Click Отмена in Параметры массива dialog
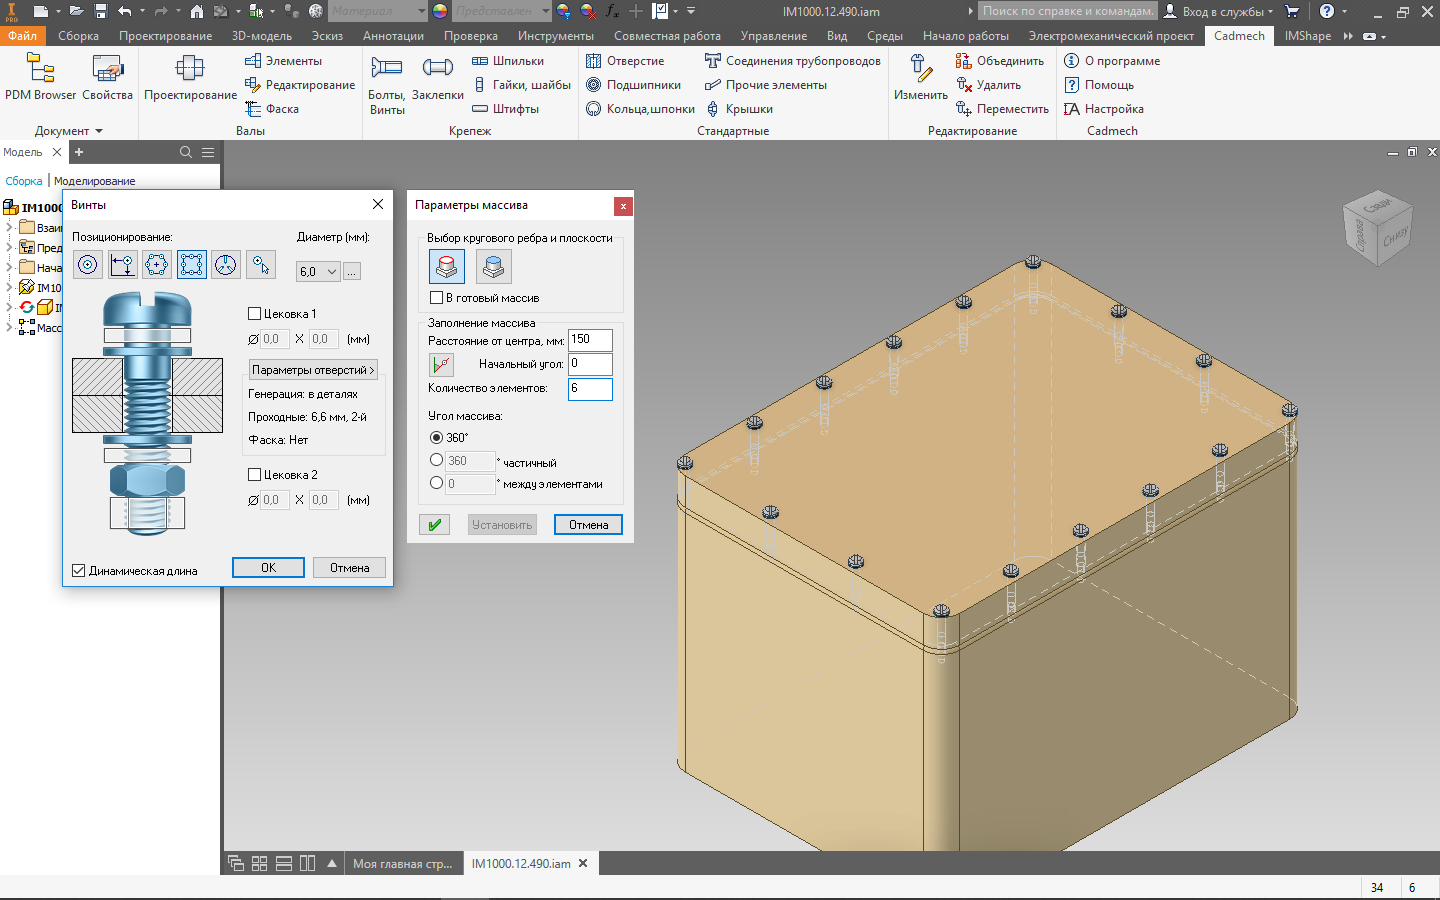Image resolution: width=1440 pixels, height=900 pixels. coord(588,525)
